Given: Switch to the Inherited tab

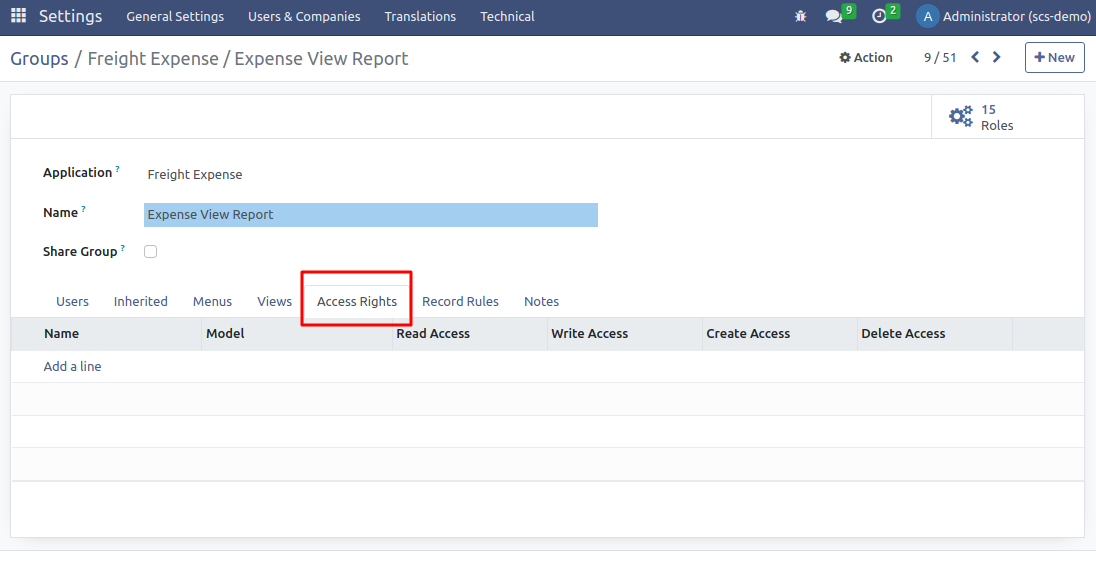Looking at the screenshot, I should (x=140, y=301).
